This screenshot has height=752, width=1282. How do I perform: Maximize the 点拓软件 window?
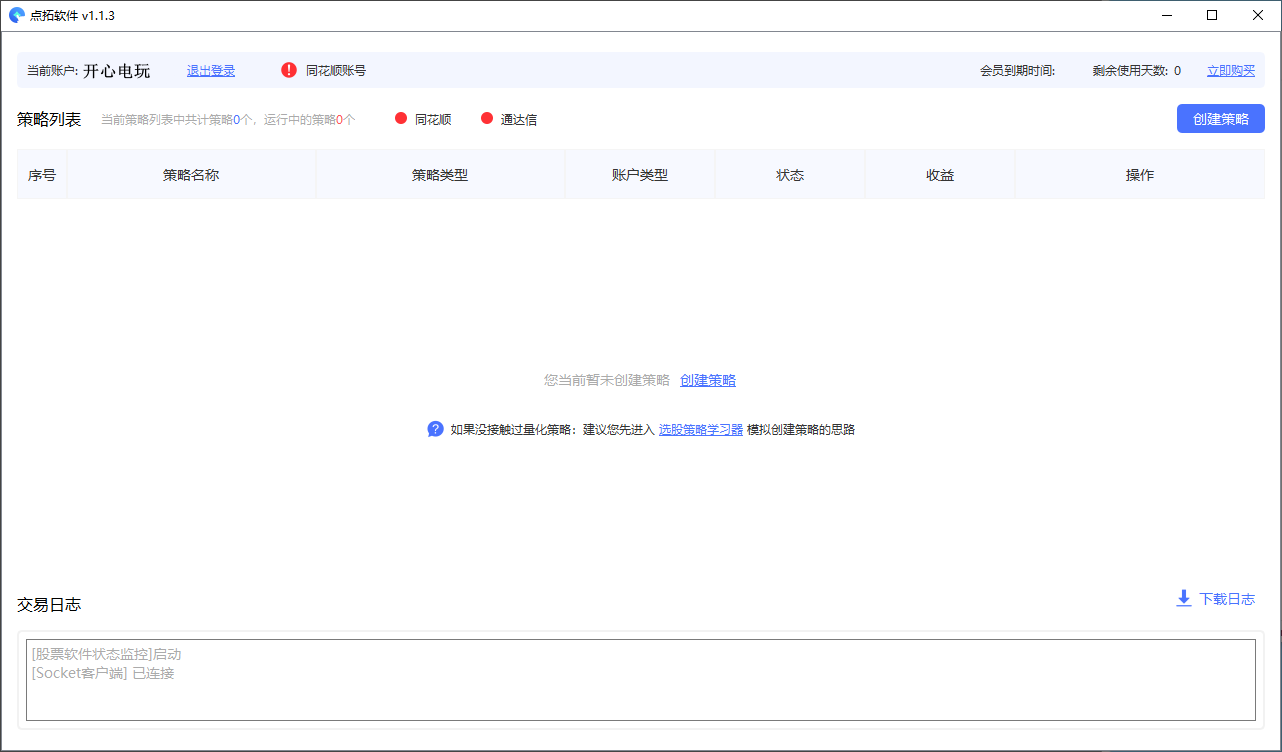[1212, 15]
